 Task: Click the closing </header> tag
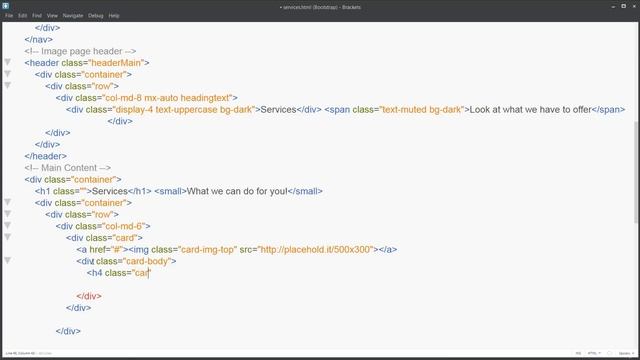pos(45,156)
